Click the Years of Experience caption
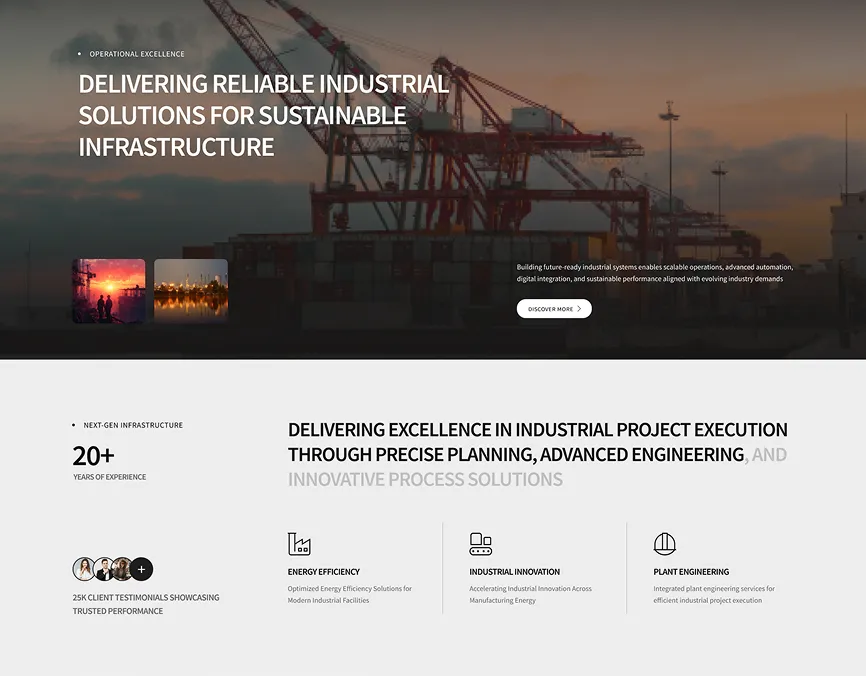The image size is (866, 676). [109, 477]
